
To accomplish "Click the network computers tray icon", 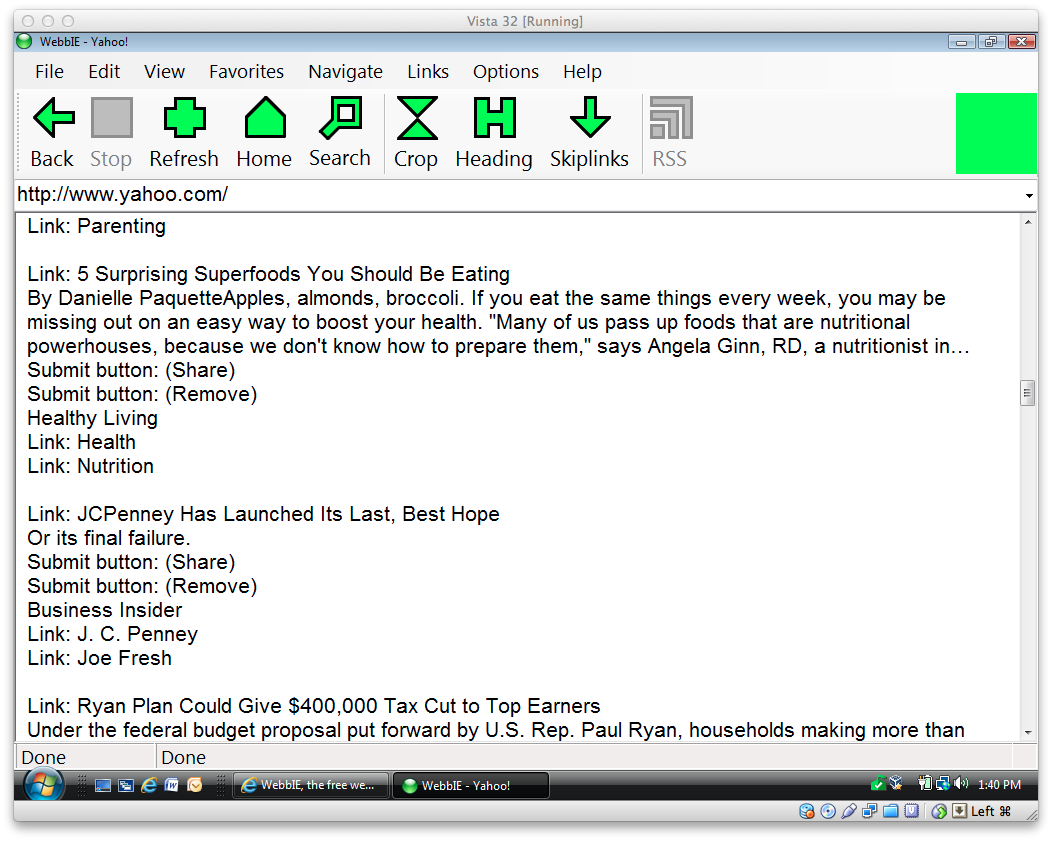I will pyautogui.click(x=943, y=783).
